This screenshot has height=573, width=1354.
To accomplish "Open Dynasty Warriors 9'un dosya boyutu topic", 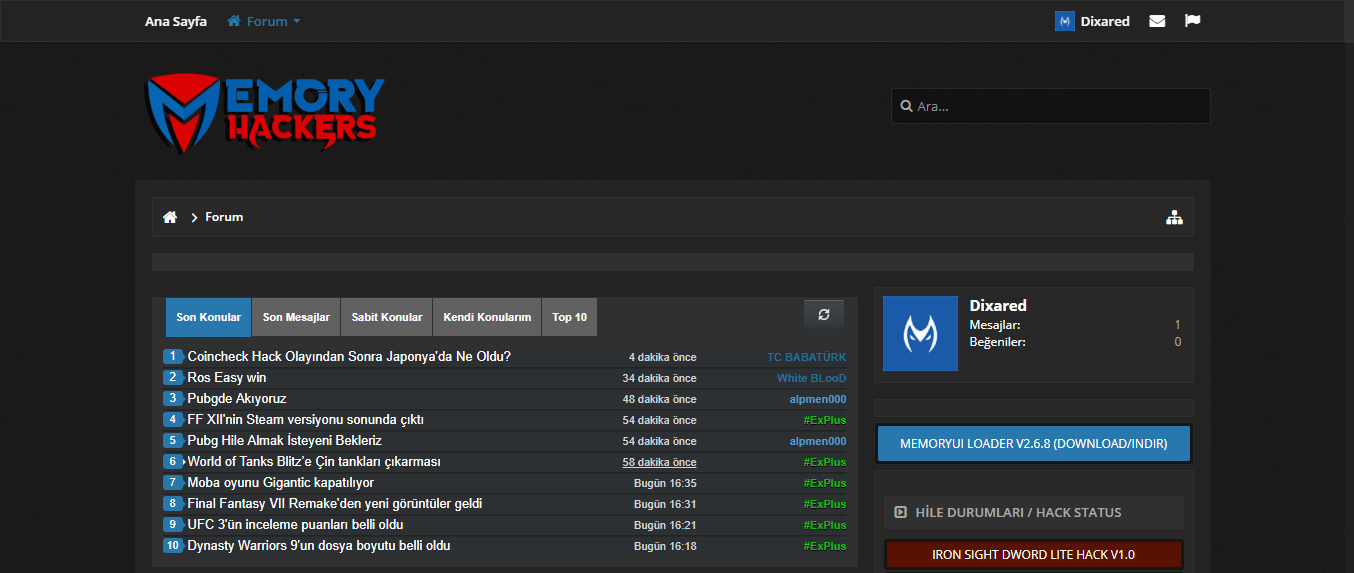I will click(x=319, y=546).
